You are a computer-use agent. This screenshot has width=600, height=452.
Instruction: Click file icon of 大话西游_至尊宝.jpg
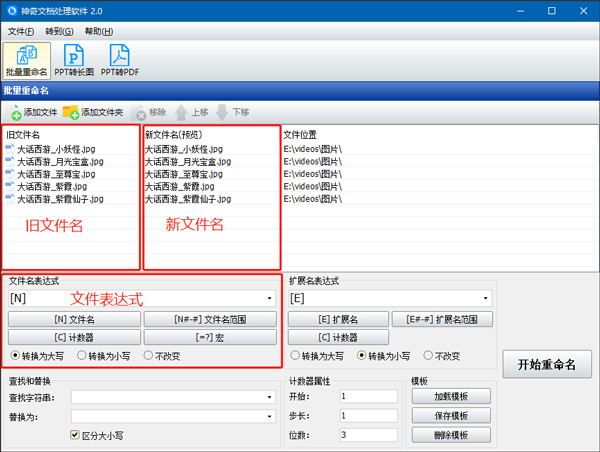coord(10,174)
